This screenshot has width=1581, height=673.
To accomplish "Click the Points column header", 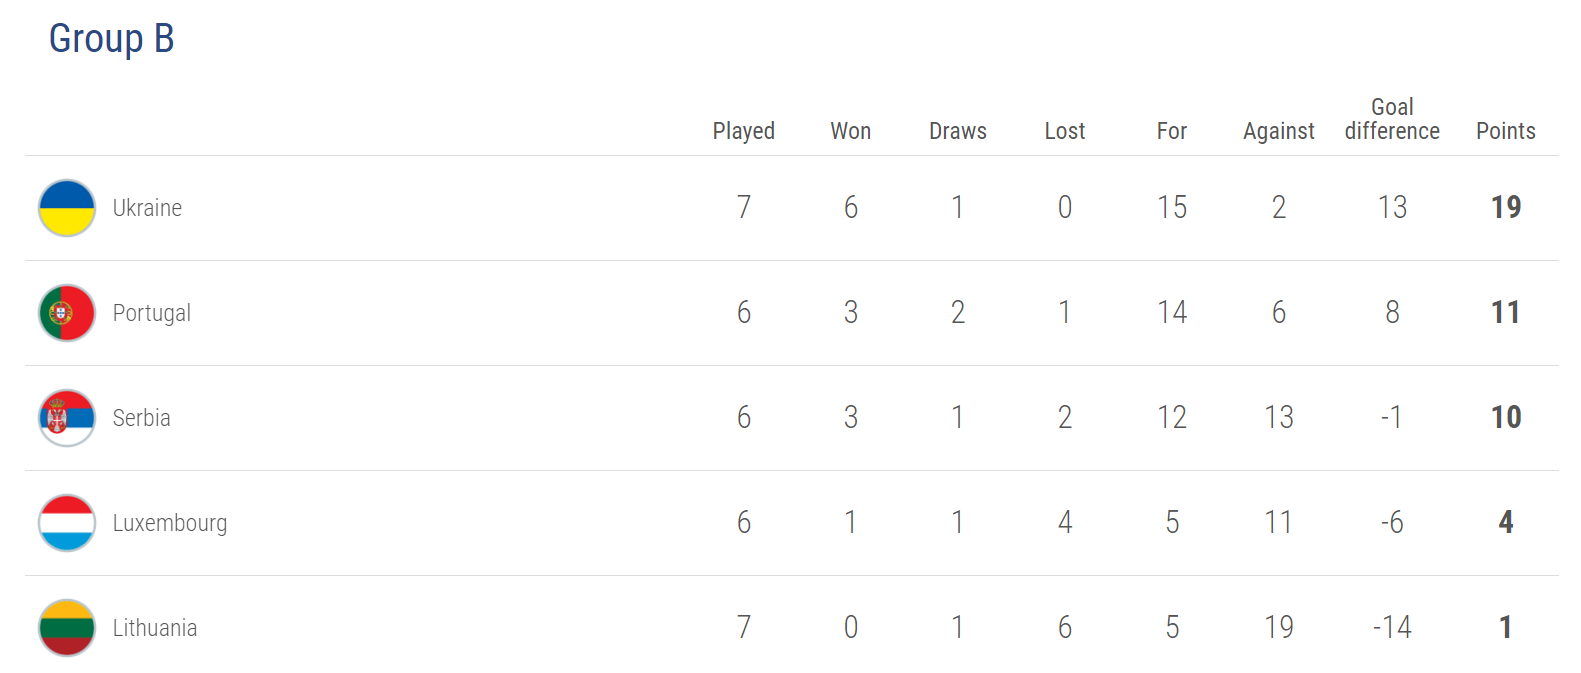I will pyautogui.click(x=1505, y=131).
